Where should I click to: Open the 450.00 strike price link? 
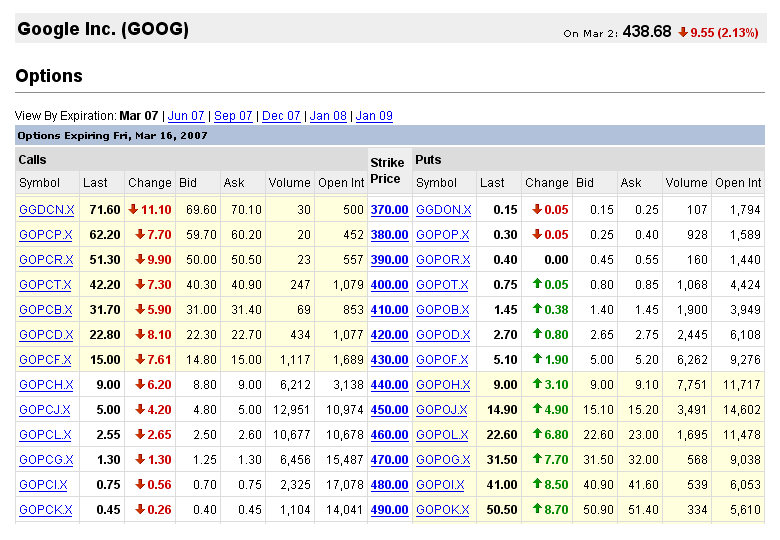pyautogui.click(x=390, y=410)
